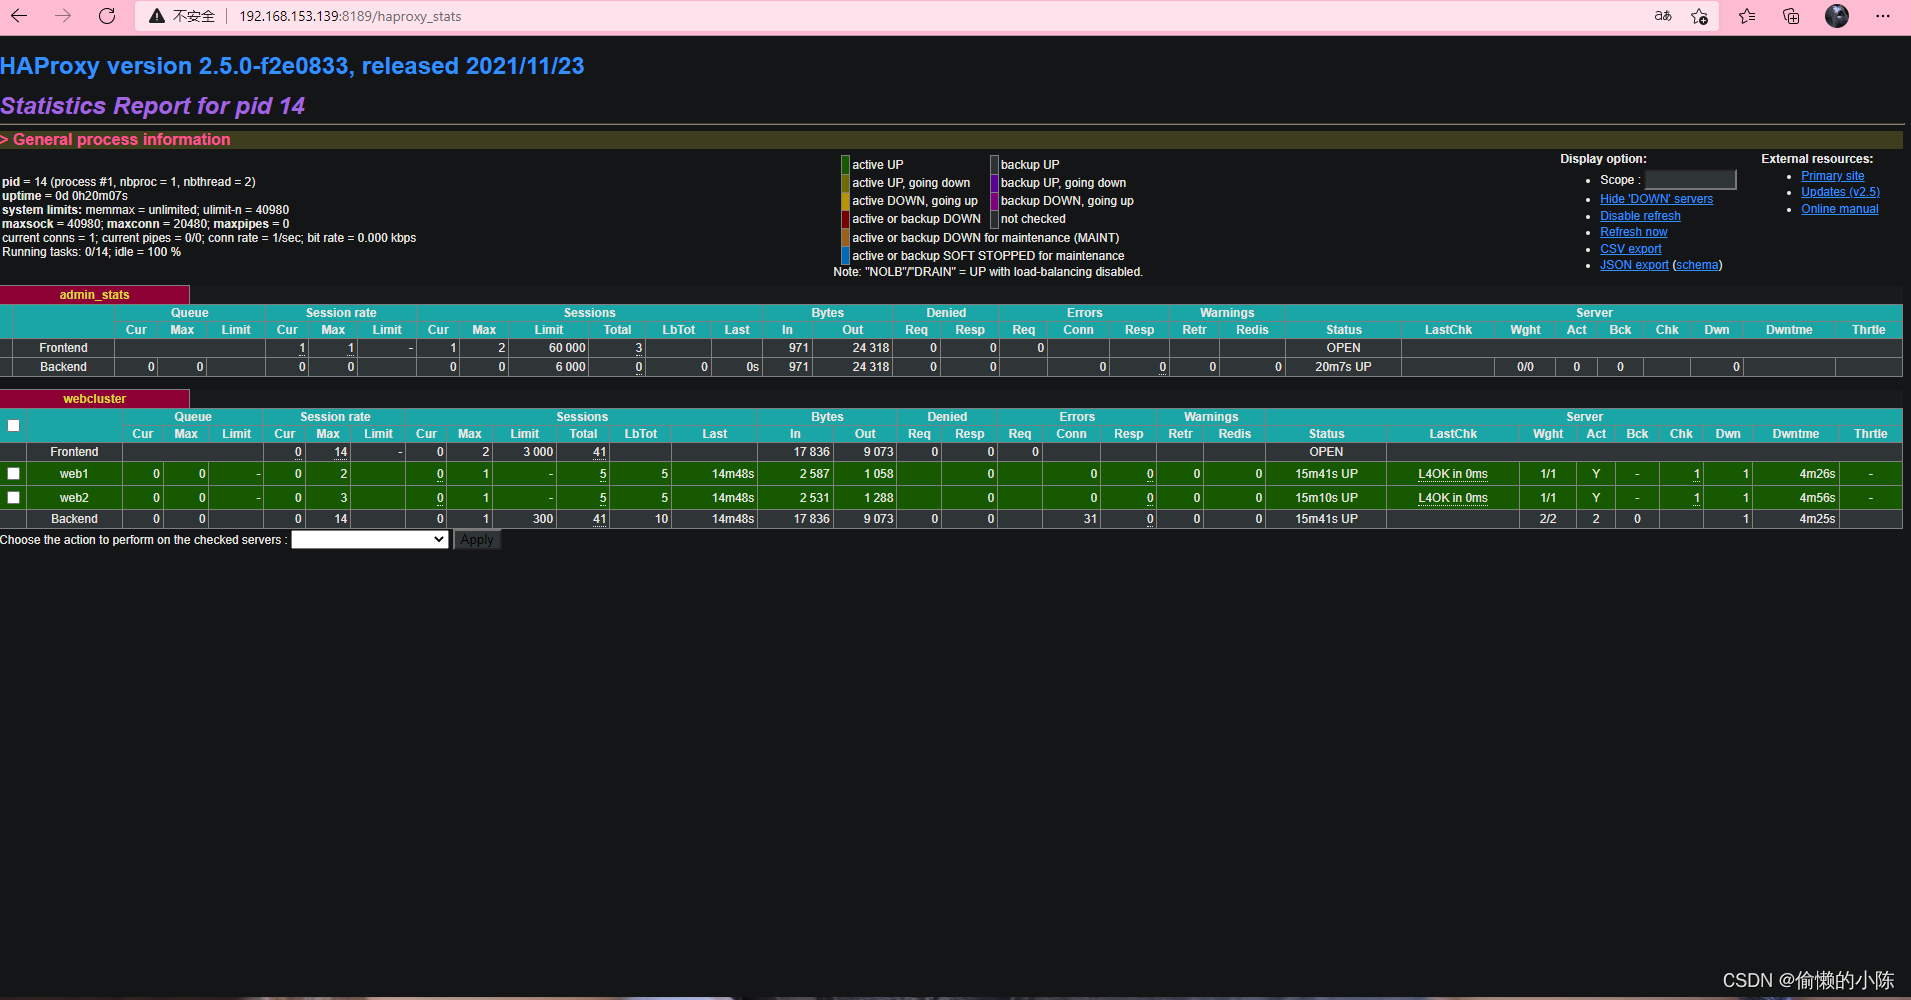
Task: Click the web2 server name cell
Action: click(x=74, y=498)
